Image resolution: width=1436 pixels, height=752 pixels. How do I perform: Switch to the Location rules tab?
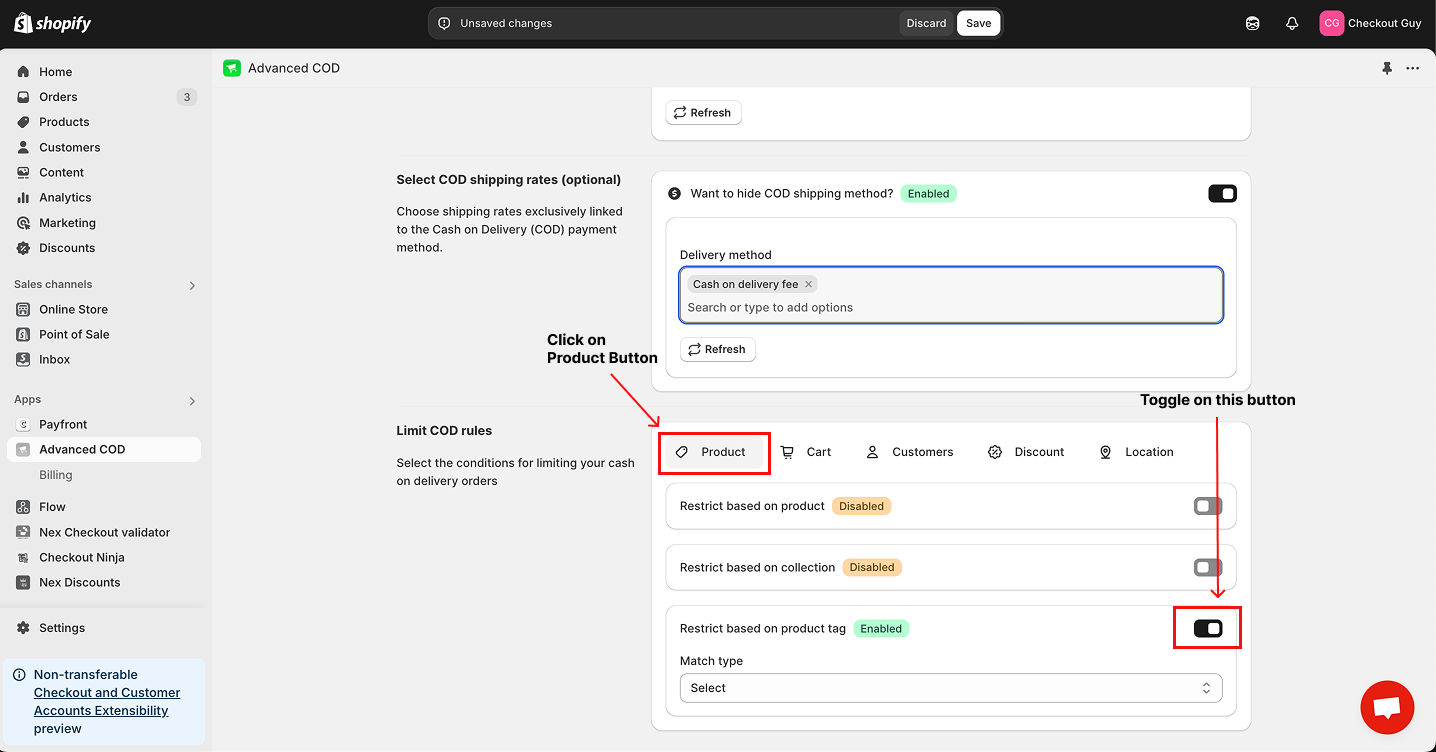1136,452
